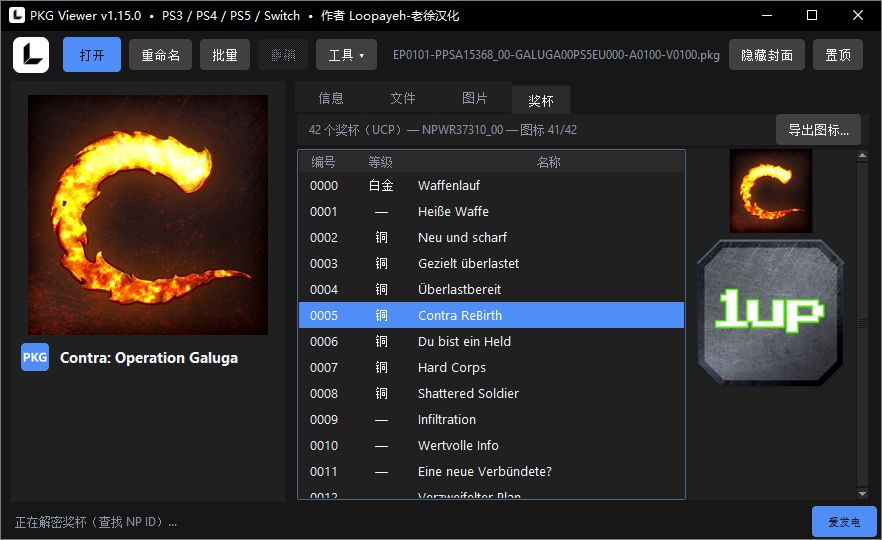
Task: Click the 1up trophy icon image
Action: pos(770,312)
